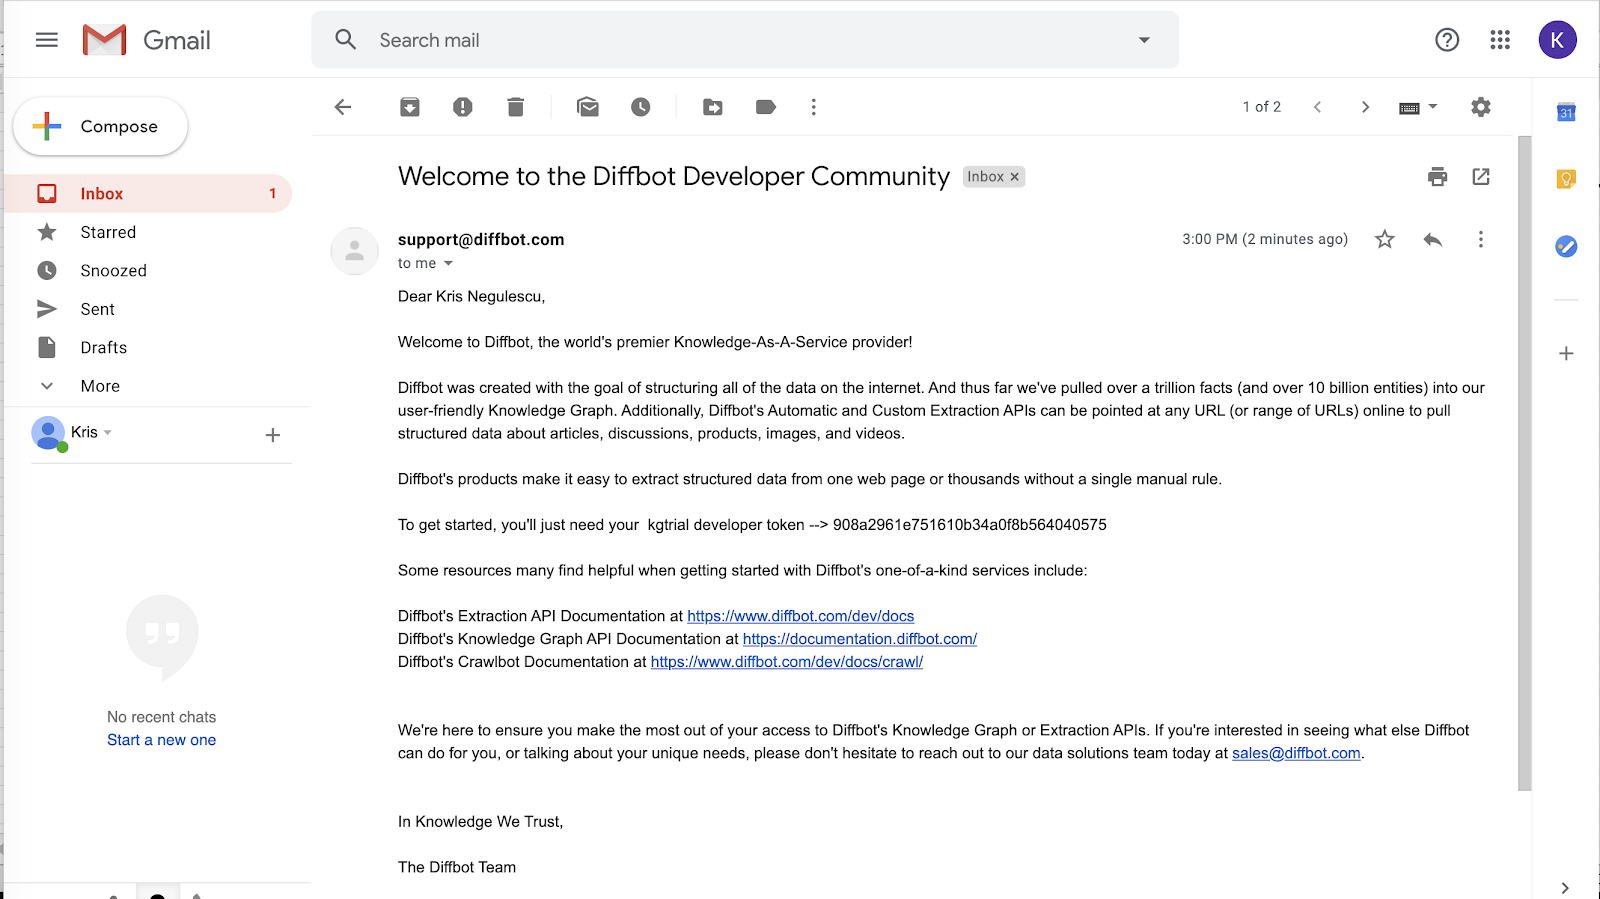
Task: Start a new chat plus icon
Action: [x=272, y=435]
